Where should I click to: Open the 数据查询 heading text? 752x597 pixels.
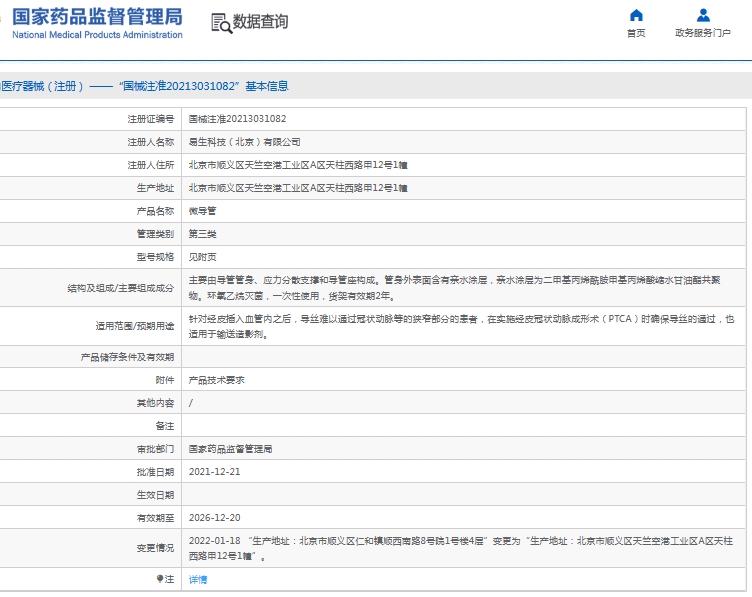(x=261, y=22)
